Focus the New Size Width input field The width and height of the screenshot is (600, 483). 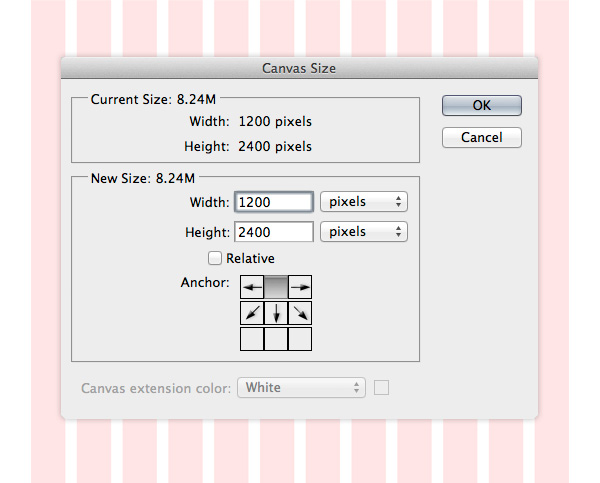click(x=273, y=202)
